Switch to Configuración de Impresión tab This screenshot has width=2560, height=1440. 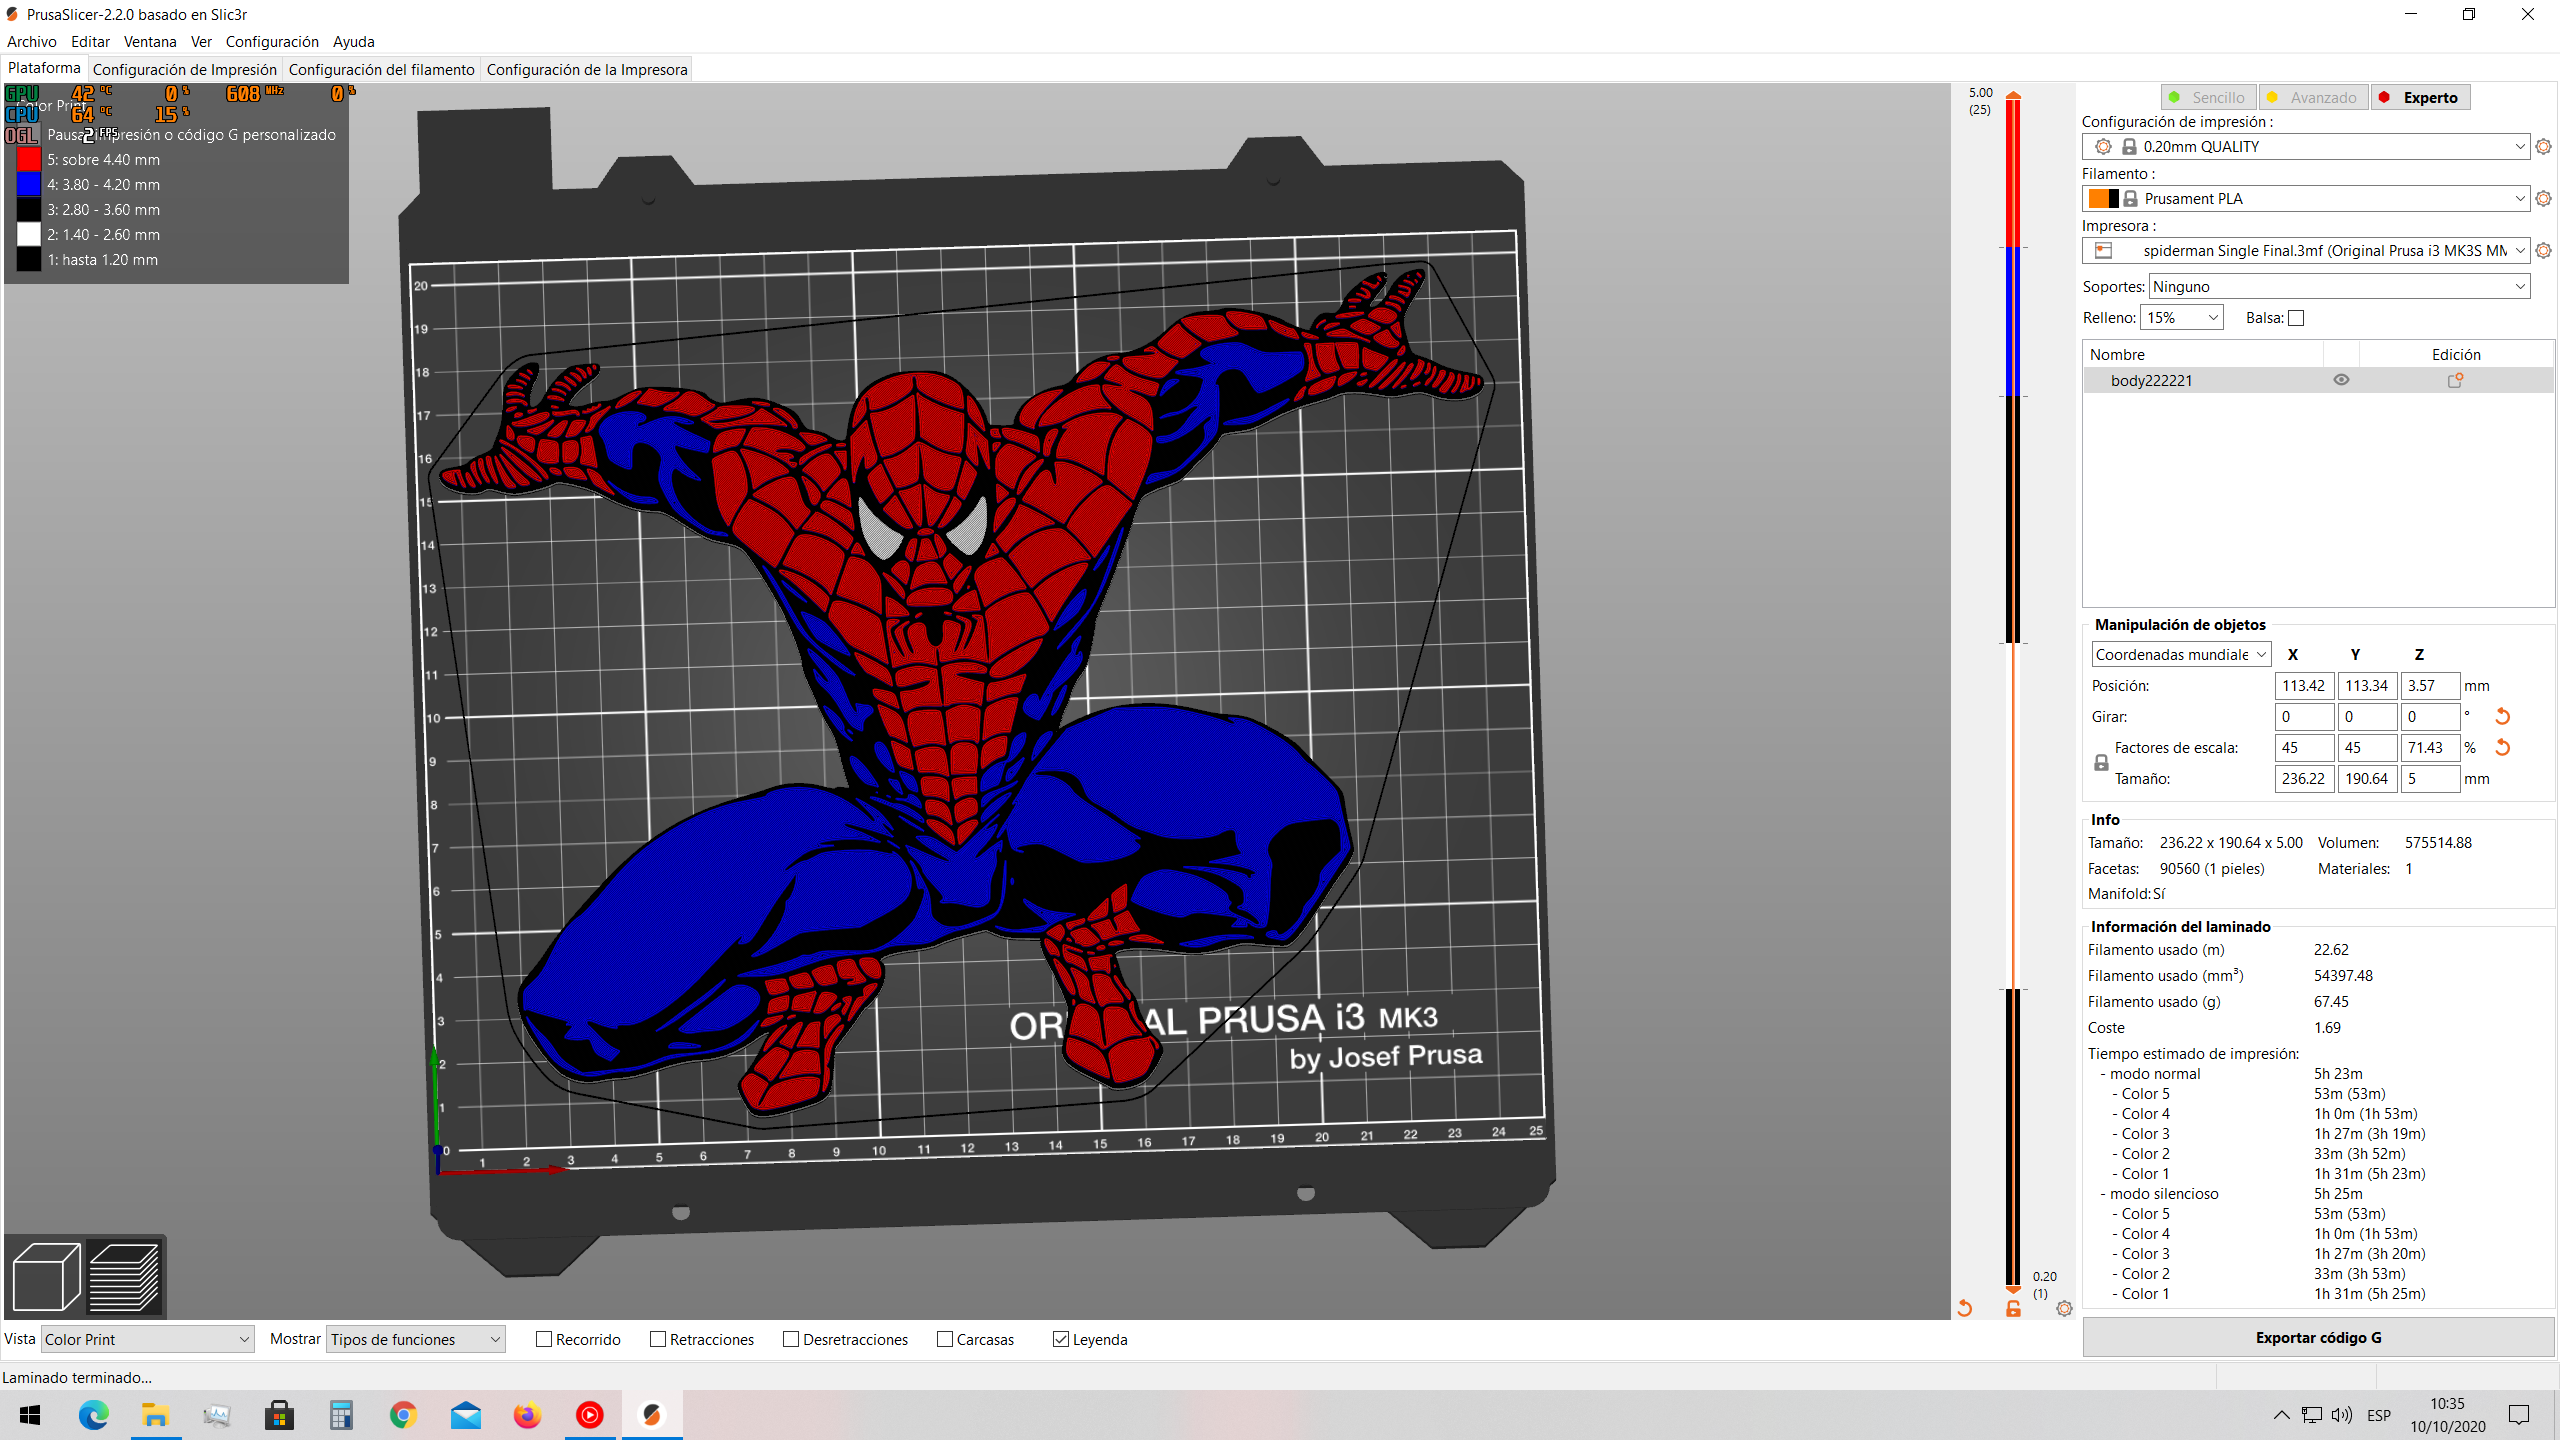(185, 70)
